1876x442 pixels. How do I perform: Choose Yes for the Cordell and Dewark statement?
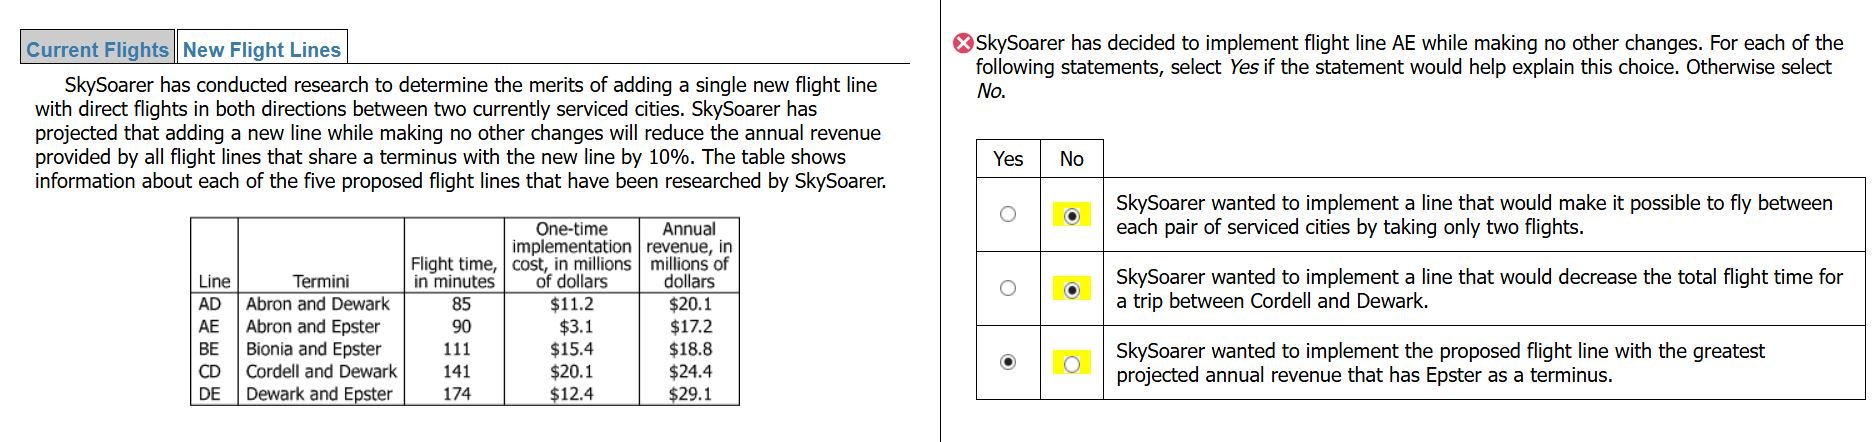(1008, 288)
